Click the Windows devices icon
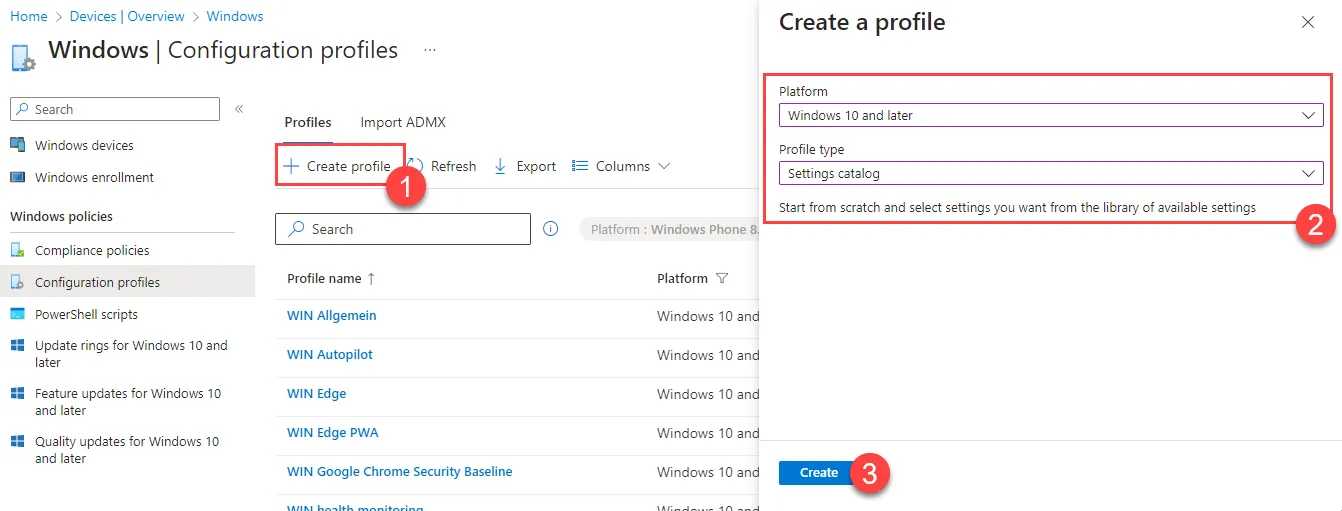This screenshot has width=1342, height=511. pyautogui.click(x=18, y=145)
